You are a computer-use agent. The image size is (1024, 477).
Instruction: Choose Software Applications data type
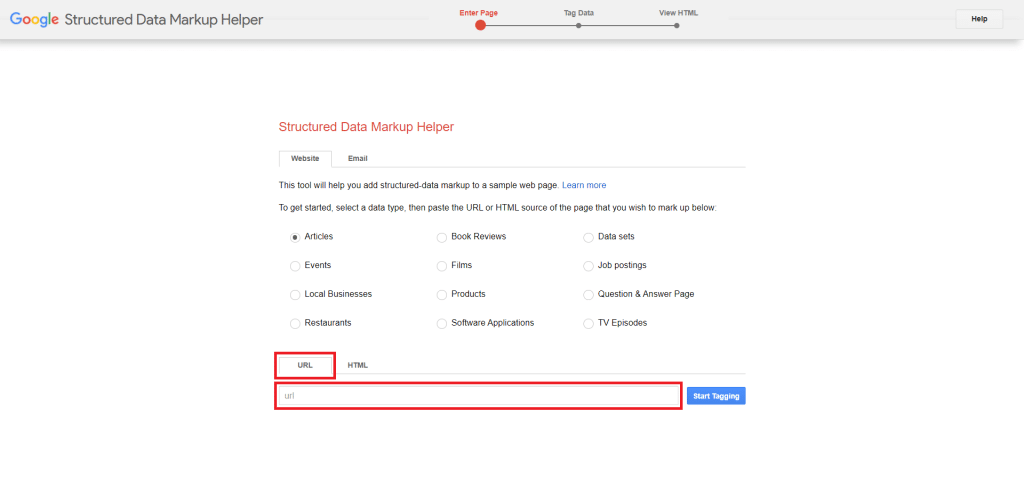click(441, 323)
